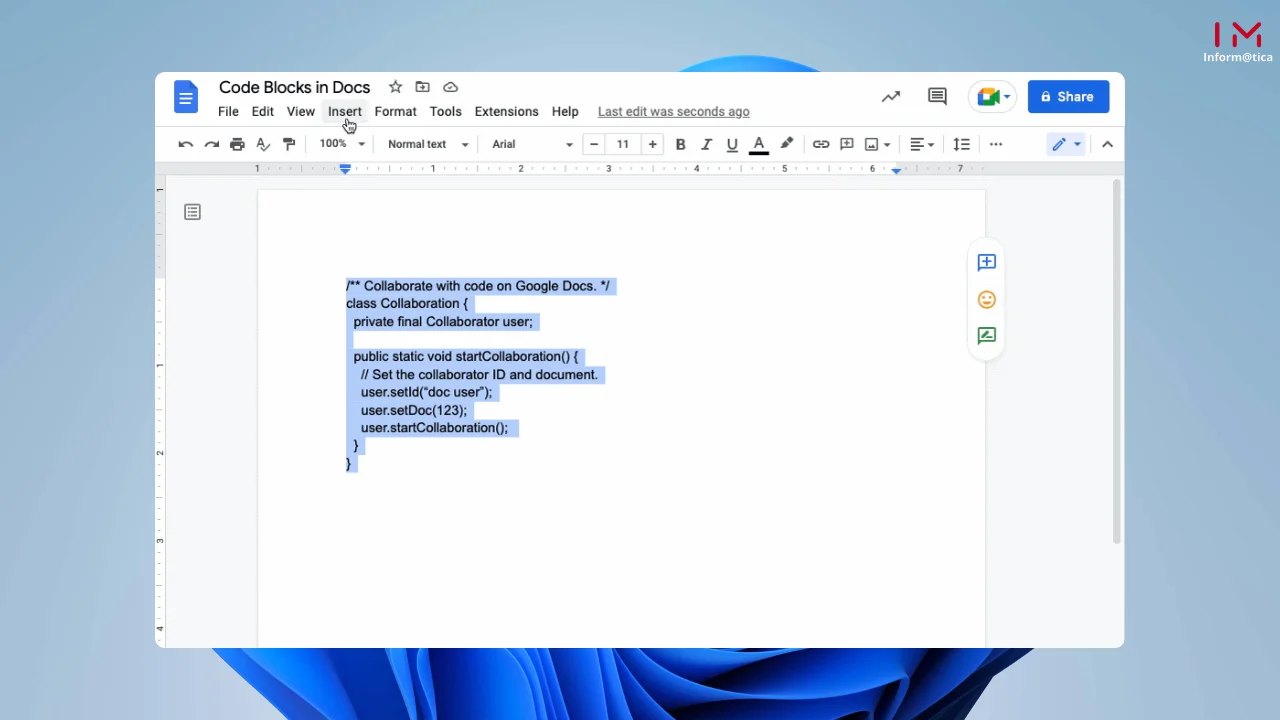Open the View menu
Viewport: 1280px width, 720px height.
point(301,111)
